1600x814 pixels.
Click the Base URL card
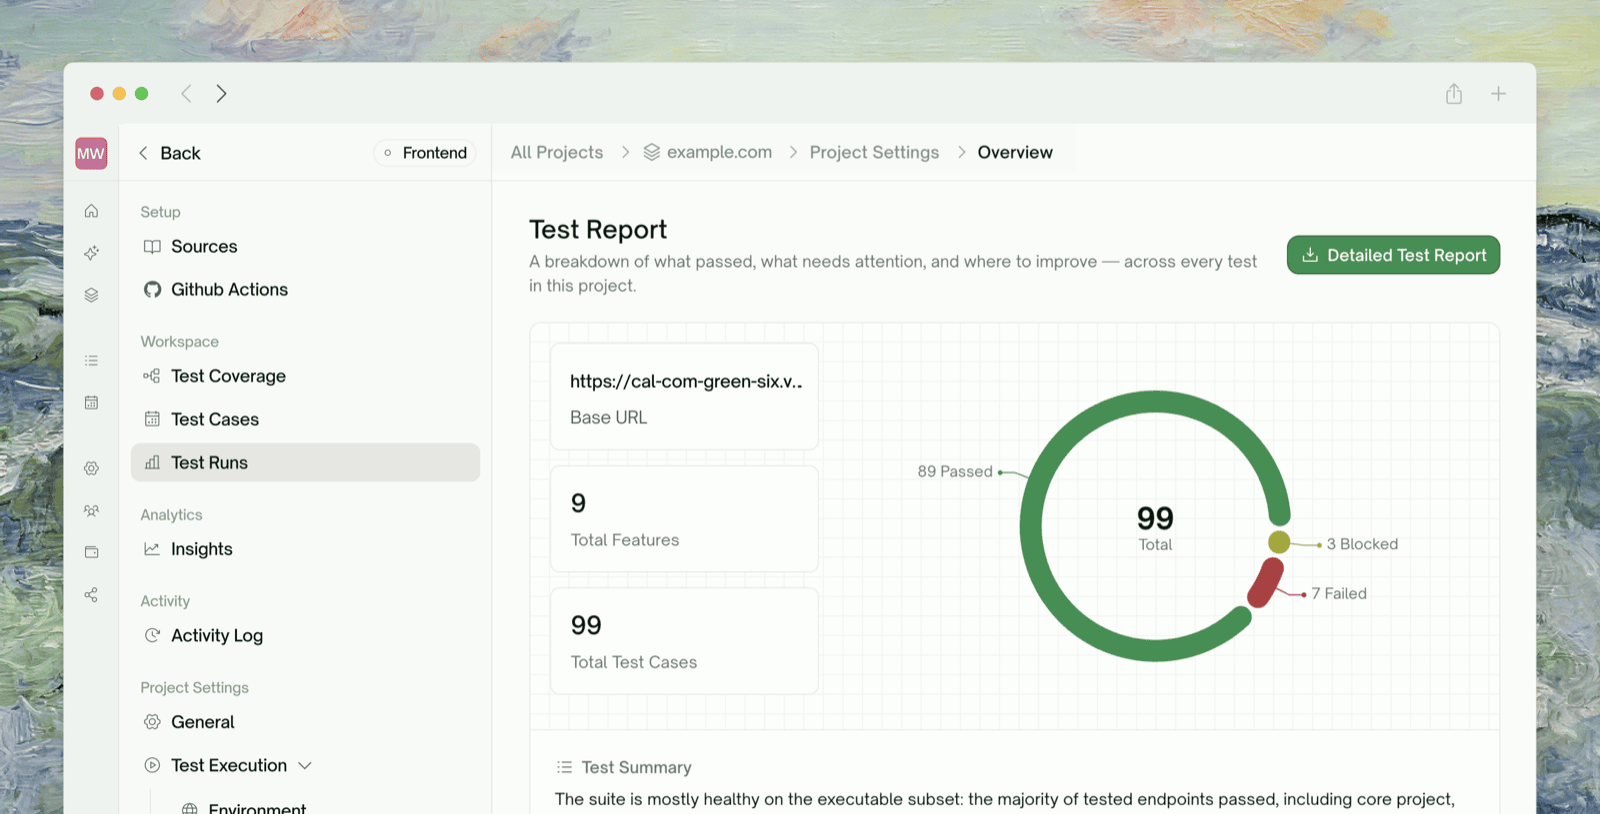click(x=684, y=397)
